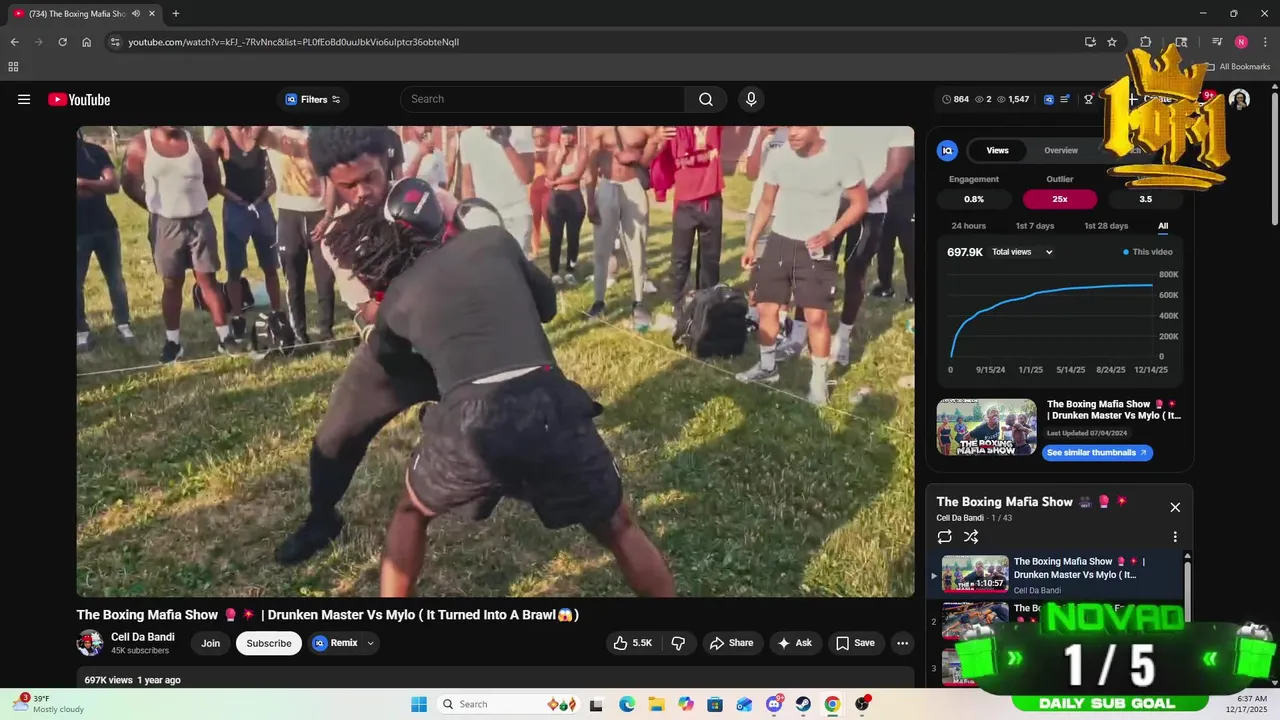Click the See similar thumbnails button

(x=1097, y=453)
